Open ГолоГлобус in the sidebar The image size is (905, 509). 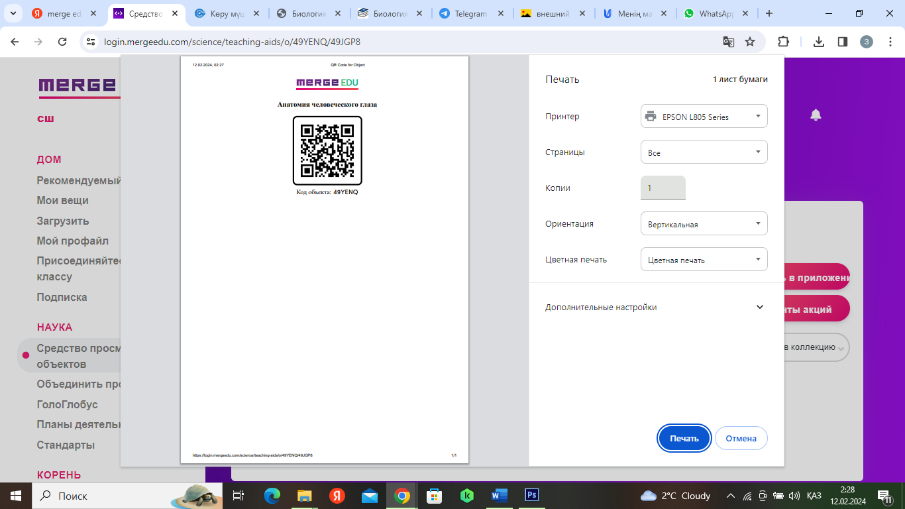click(x=67, y=405)
